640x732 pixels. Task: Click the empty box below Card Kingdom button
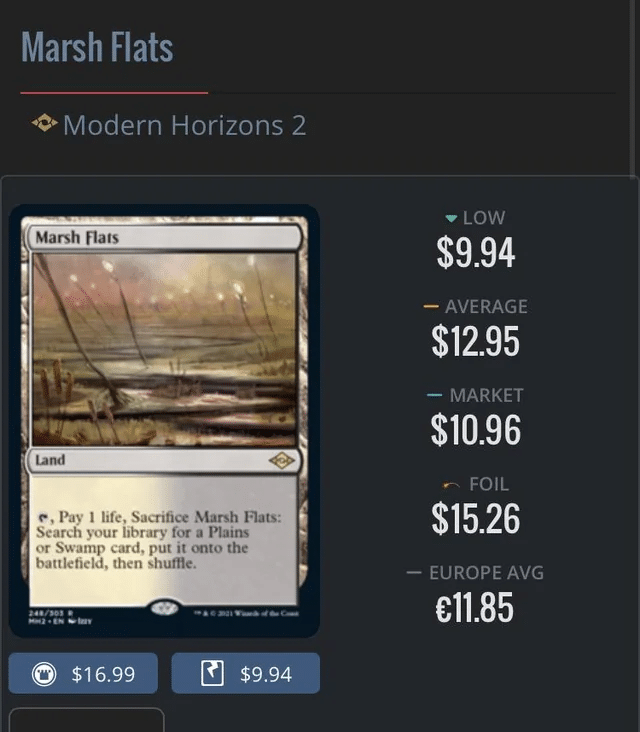86,720
